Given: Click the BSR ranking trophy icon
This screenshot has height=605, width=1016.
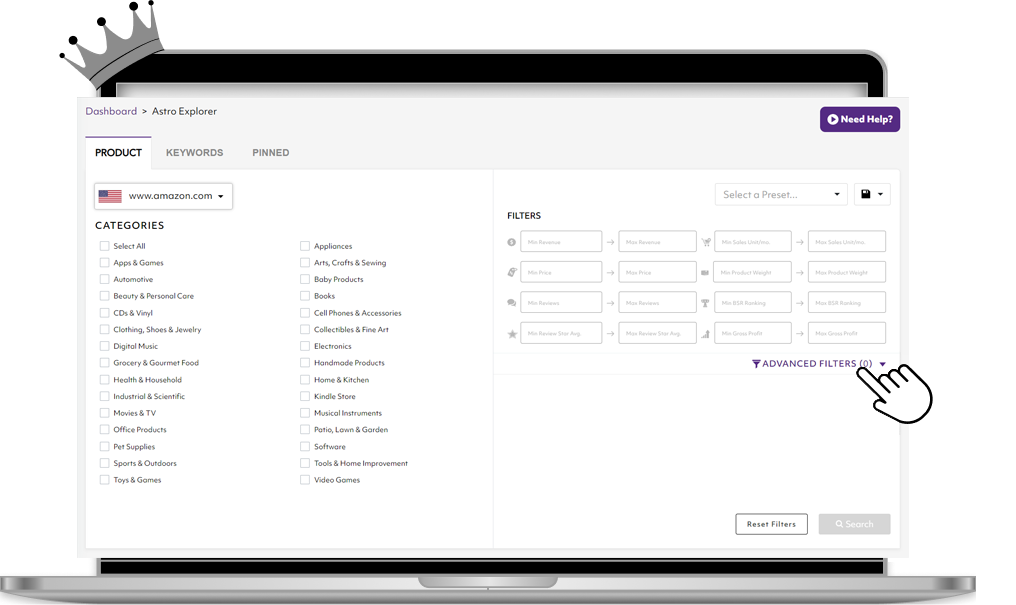Looking at the screenshot, I should coord(706,303).
